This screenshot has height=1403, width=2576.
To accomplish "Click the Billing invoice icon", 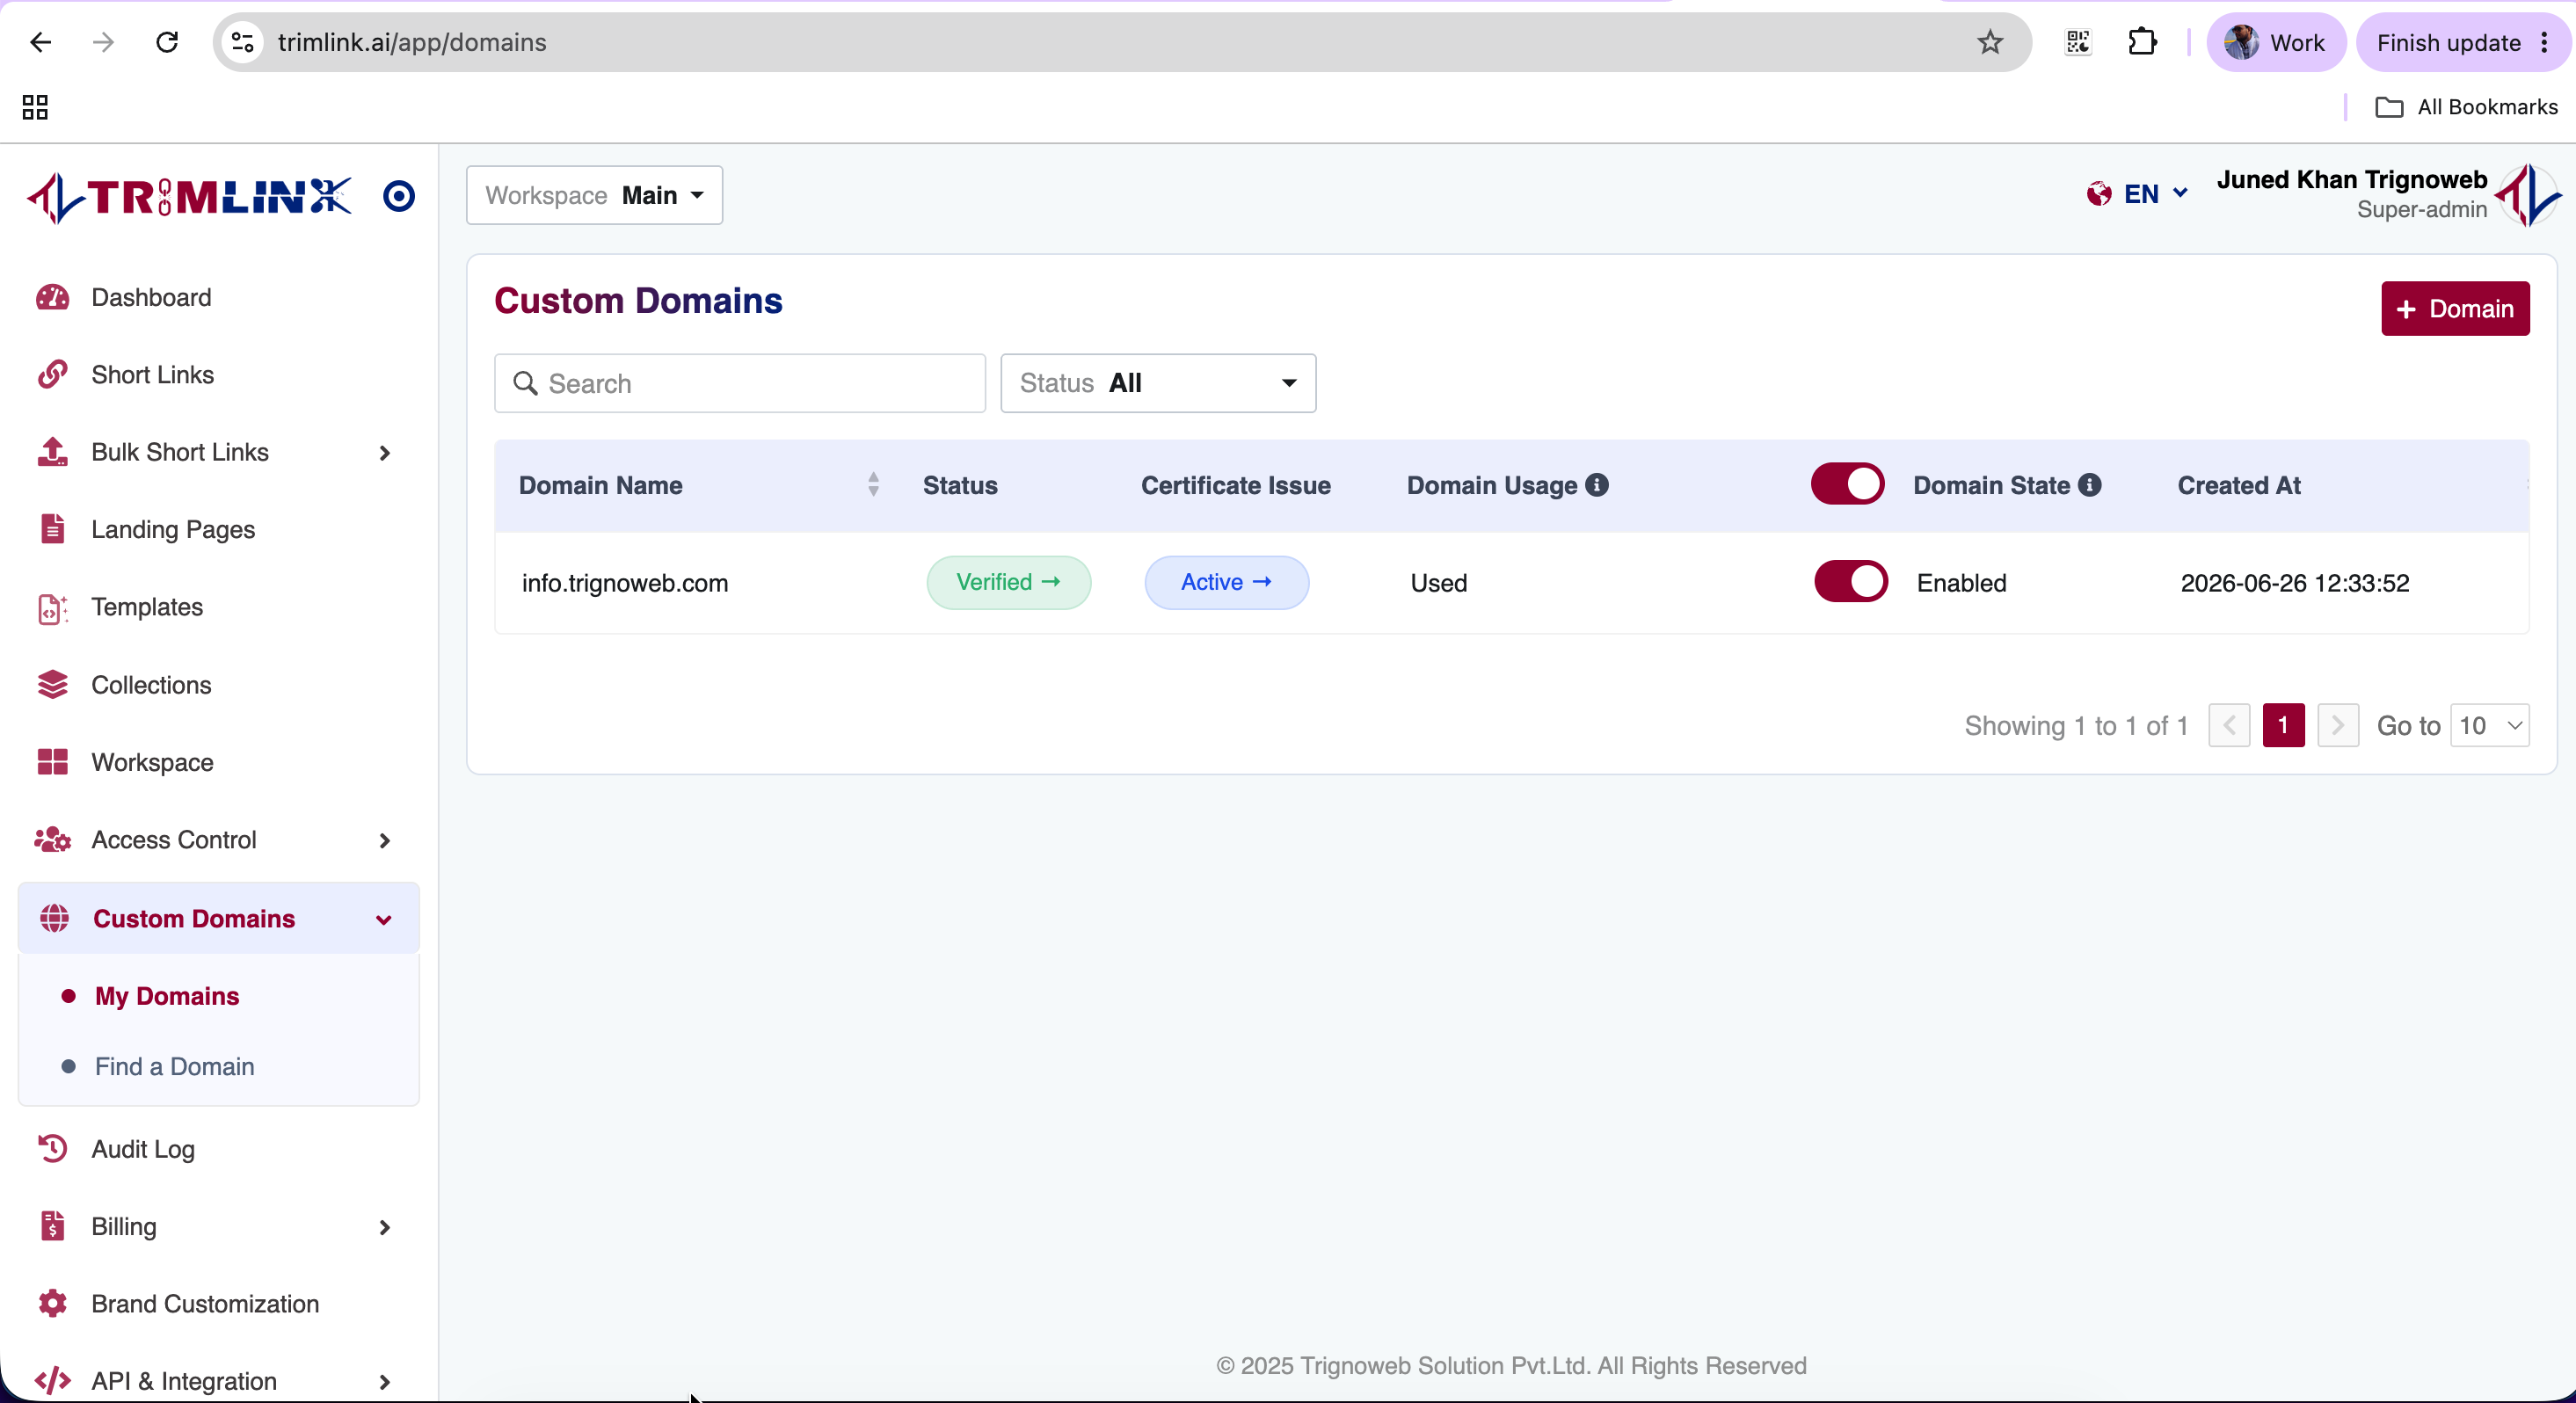I will [52, 1226].
